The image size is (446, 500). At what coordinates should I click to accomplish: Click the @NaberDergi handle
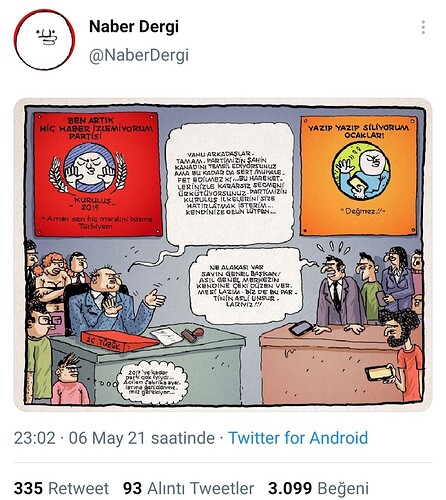pos(139,55)
